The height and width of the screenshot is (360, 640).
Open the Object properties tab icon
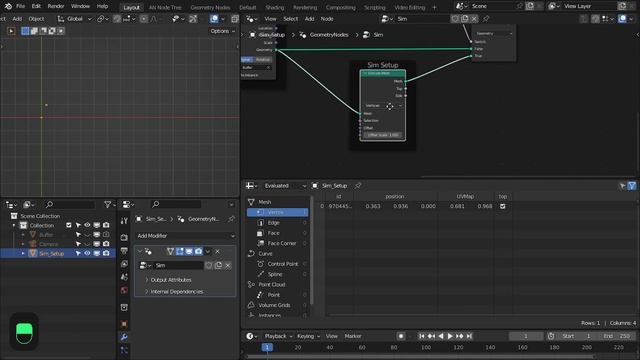tap(124, 324)
